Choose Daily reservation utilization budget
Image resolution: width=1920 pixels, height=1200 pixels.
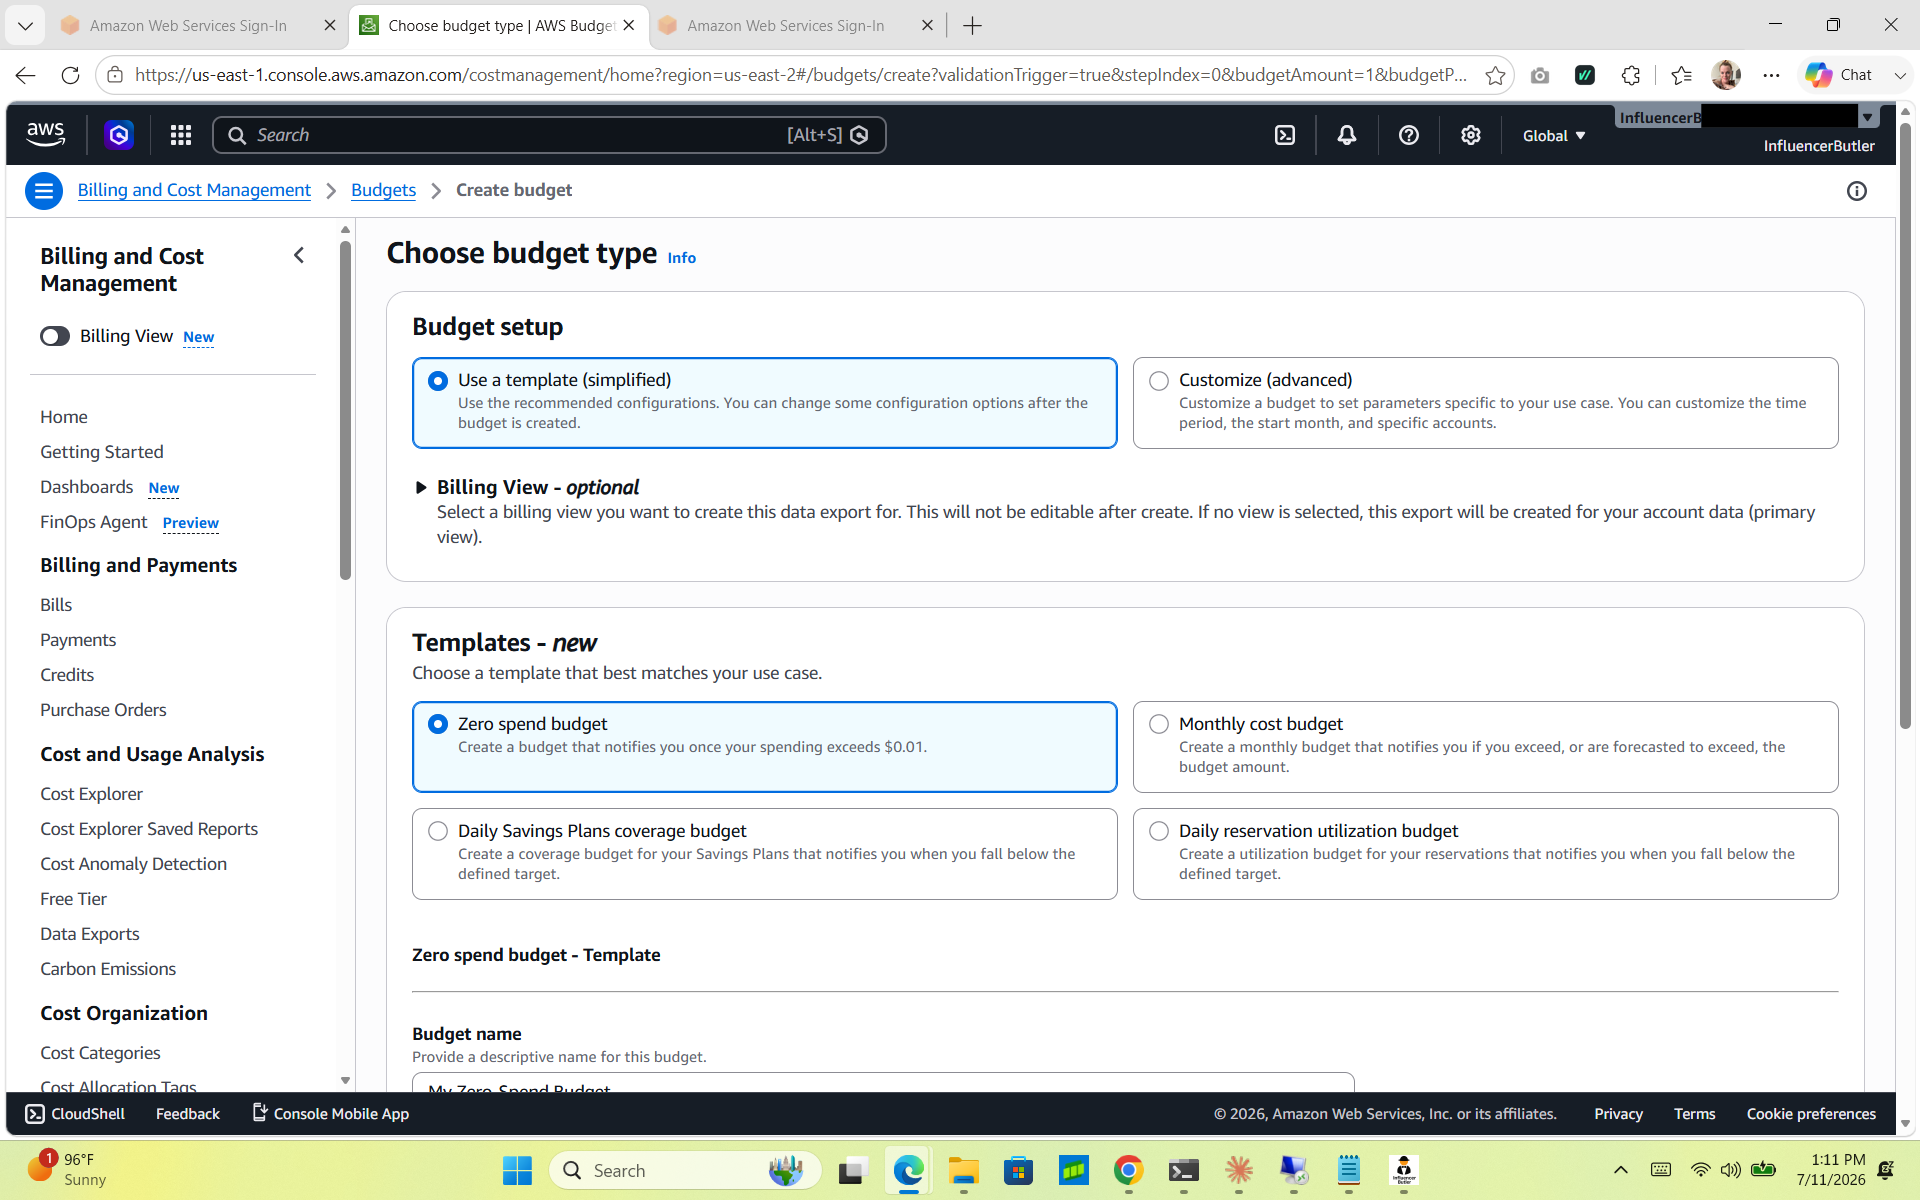point(1485,854)
